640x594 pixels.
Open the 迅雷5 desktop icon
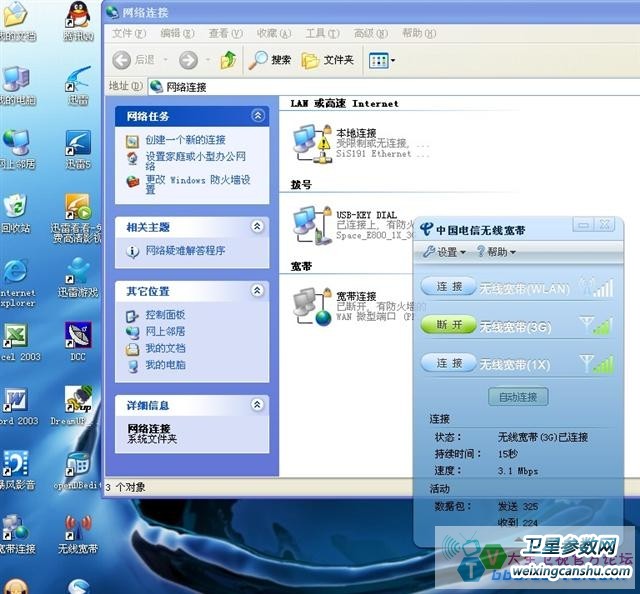[78, 149]
